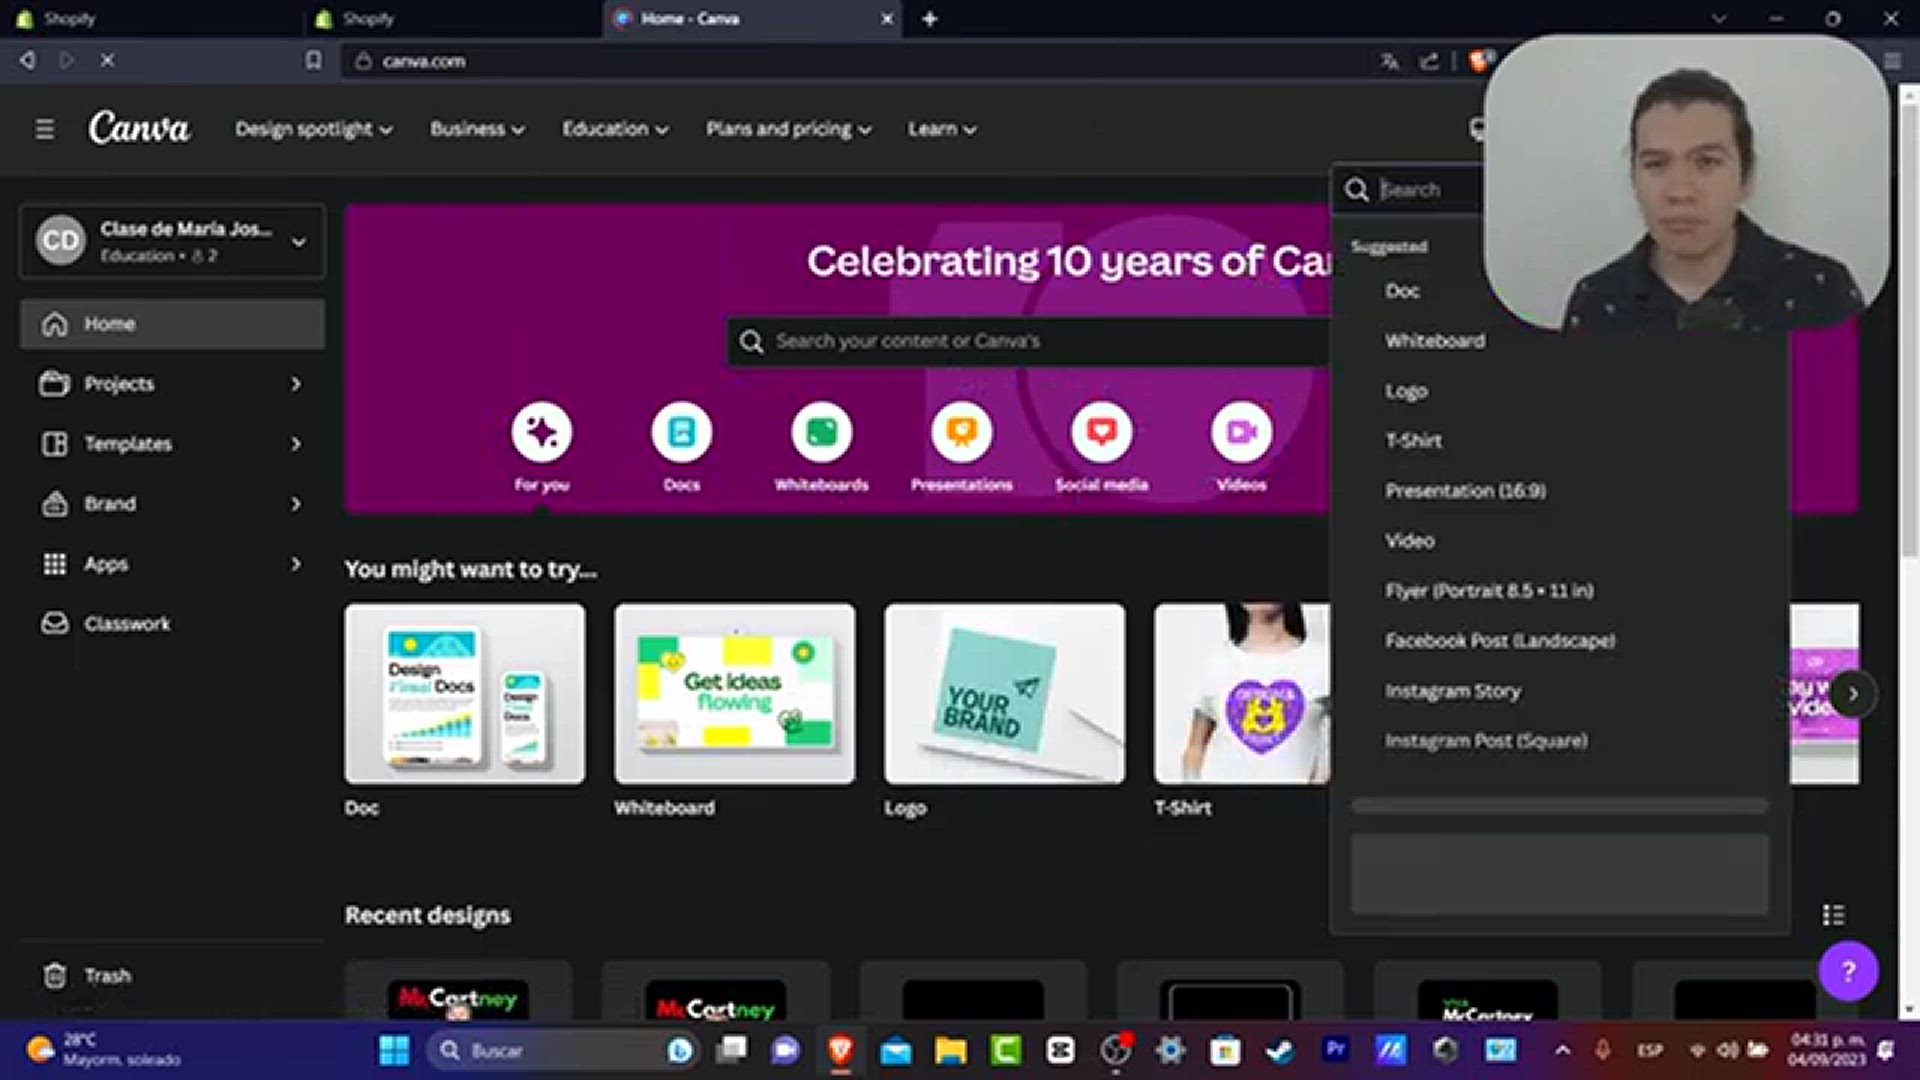Expand the Design spotlight dropdown
The width and height of the screenshot is (1920, 1080).
pyautogui.click(x=314, y=129)
